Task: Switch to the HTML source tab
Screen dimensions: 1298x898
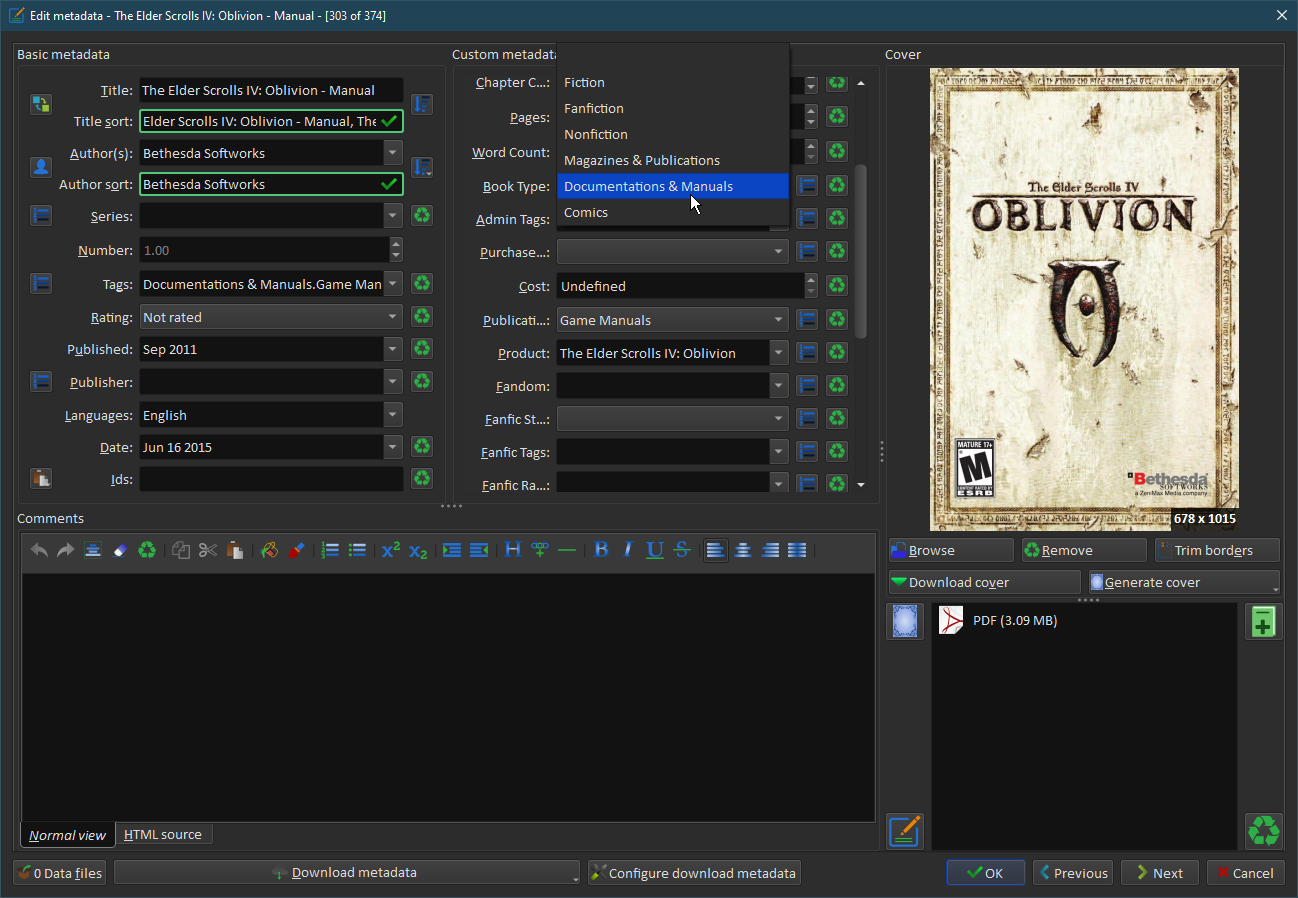Action: click(x=162, y=834)
